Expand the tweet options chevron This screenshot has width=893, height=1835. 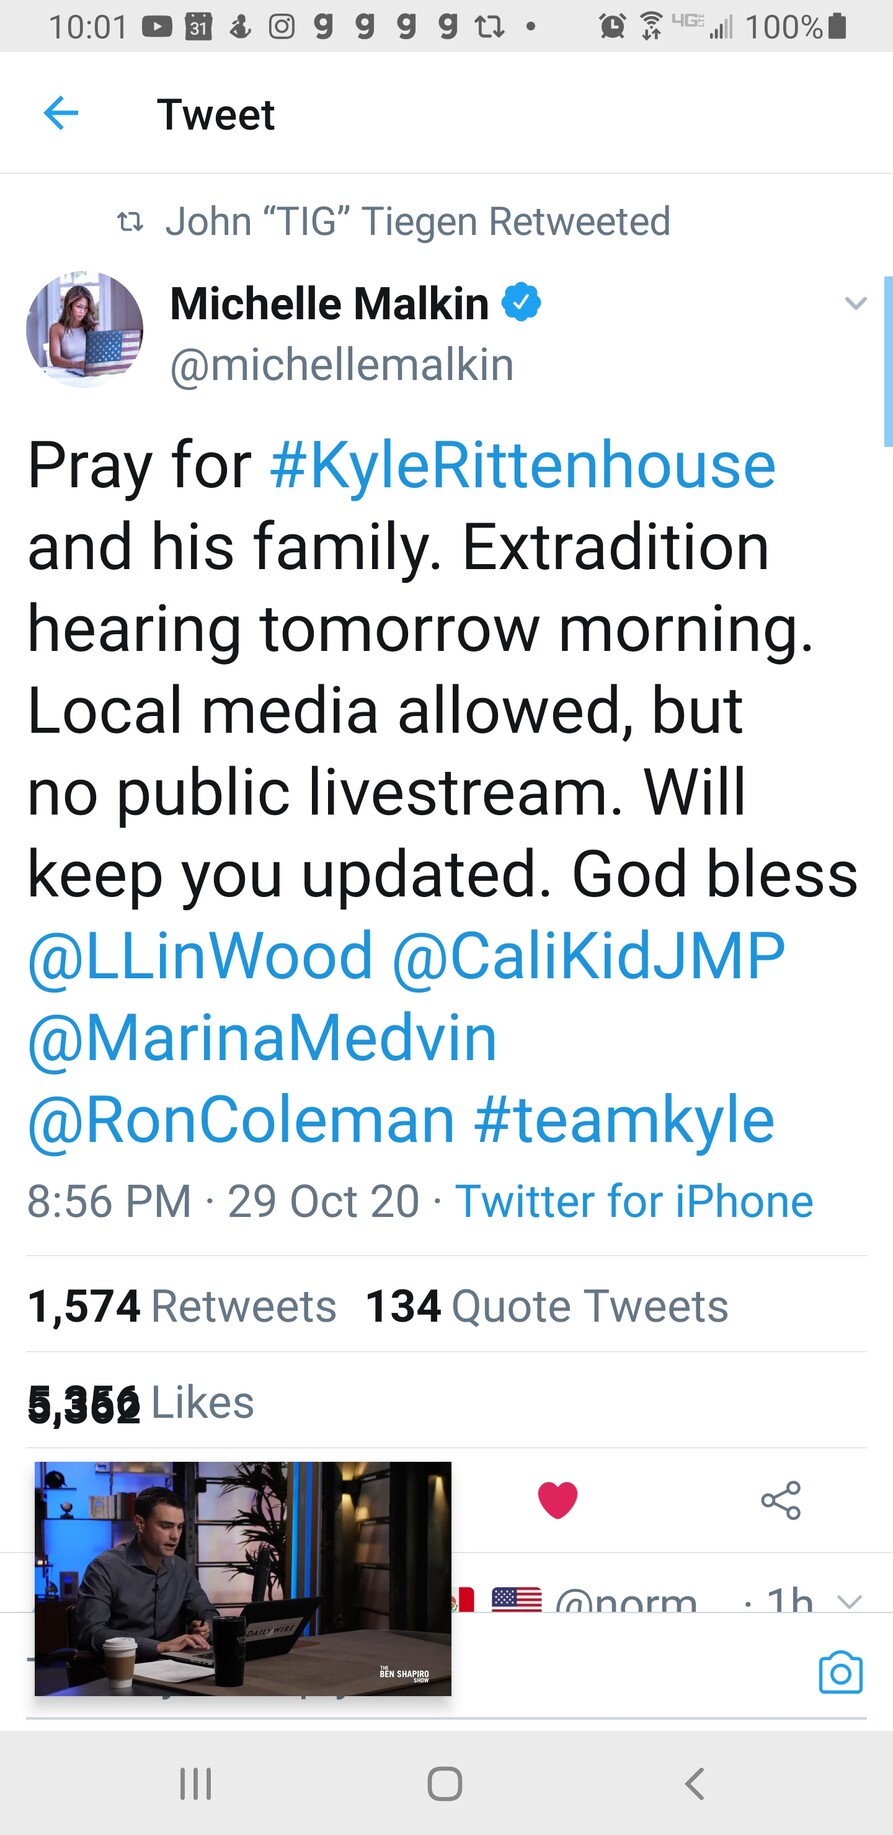(x=855, y=303)
